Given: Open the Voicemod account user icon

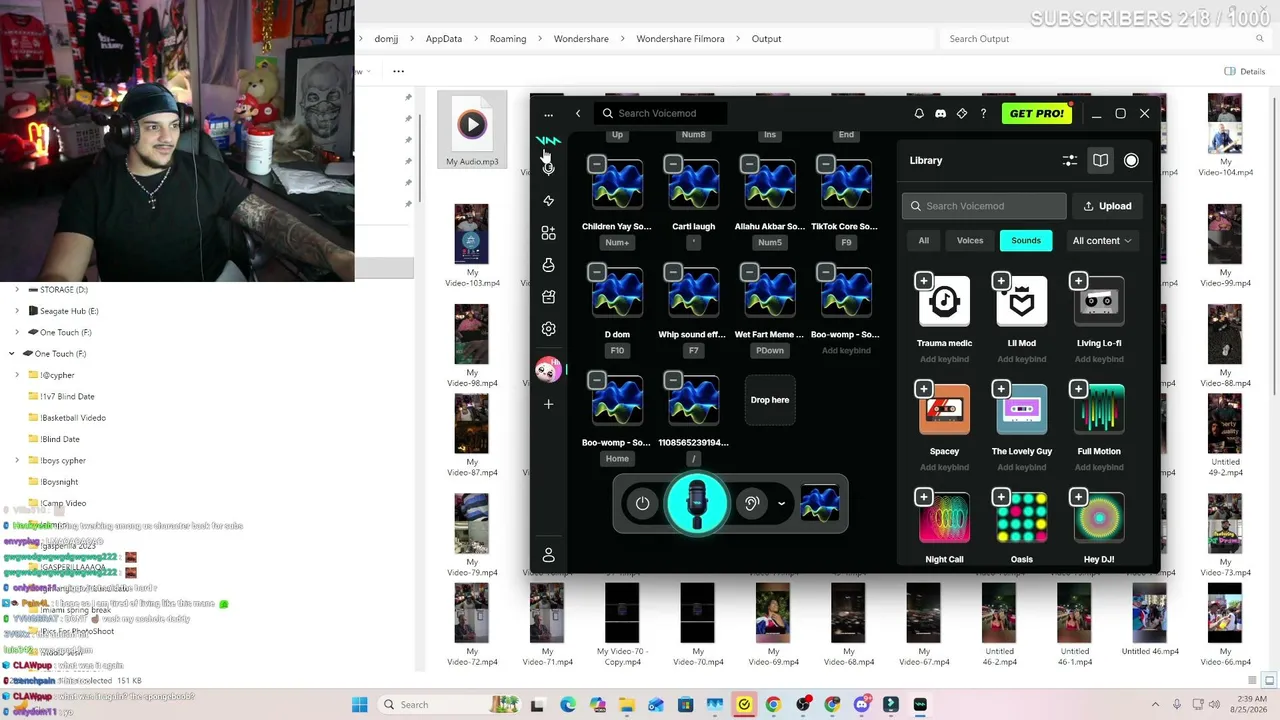Looking at the screenshot, I should pos(548,555).
